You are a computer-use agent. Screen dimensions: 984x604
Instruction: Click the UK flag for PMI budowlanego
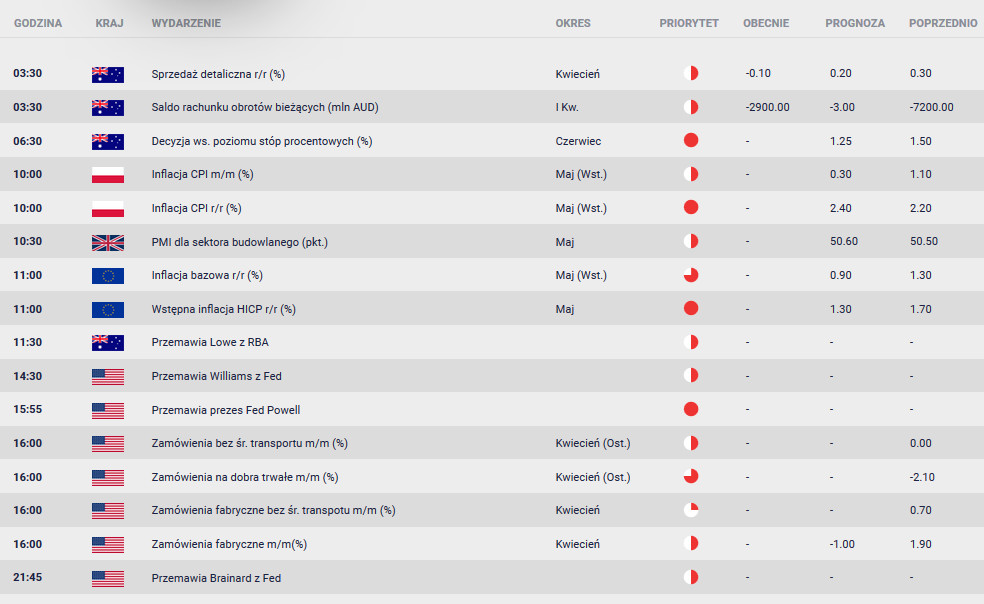(108, 242)
